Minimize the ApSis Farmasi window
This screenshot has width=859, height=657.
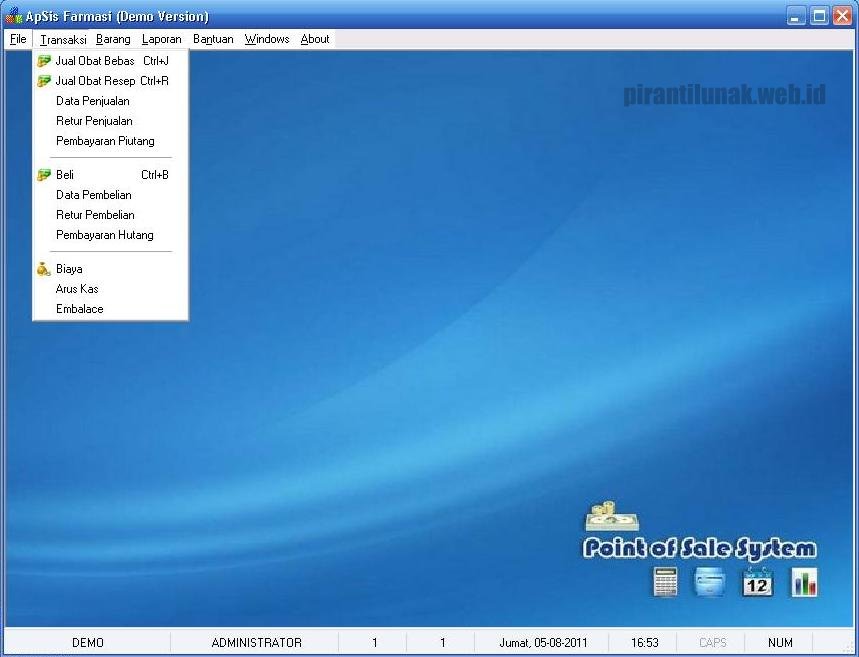[796, 16]
